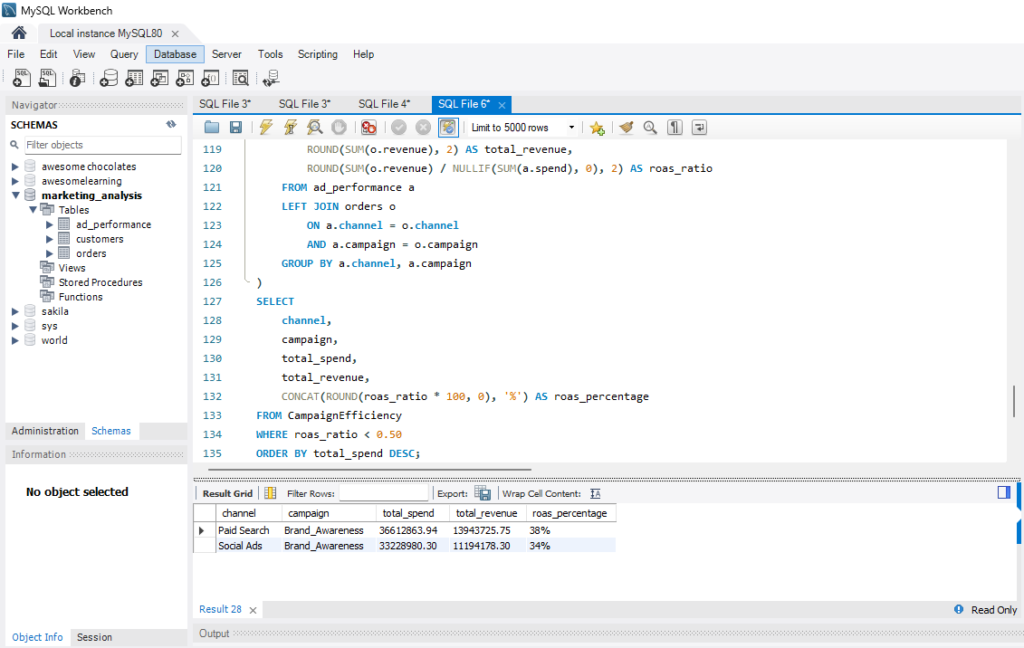Toggle invisible characters display

(675, 127)
